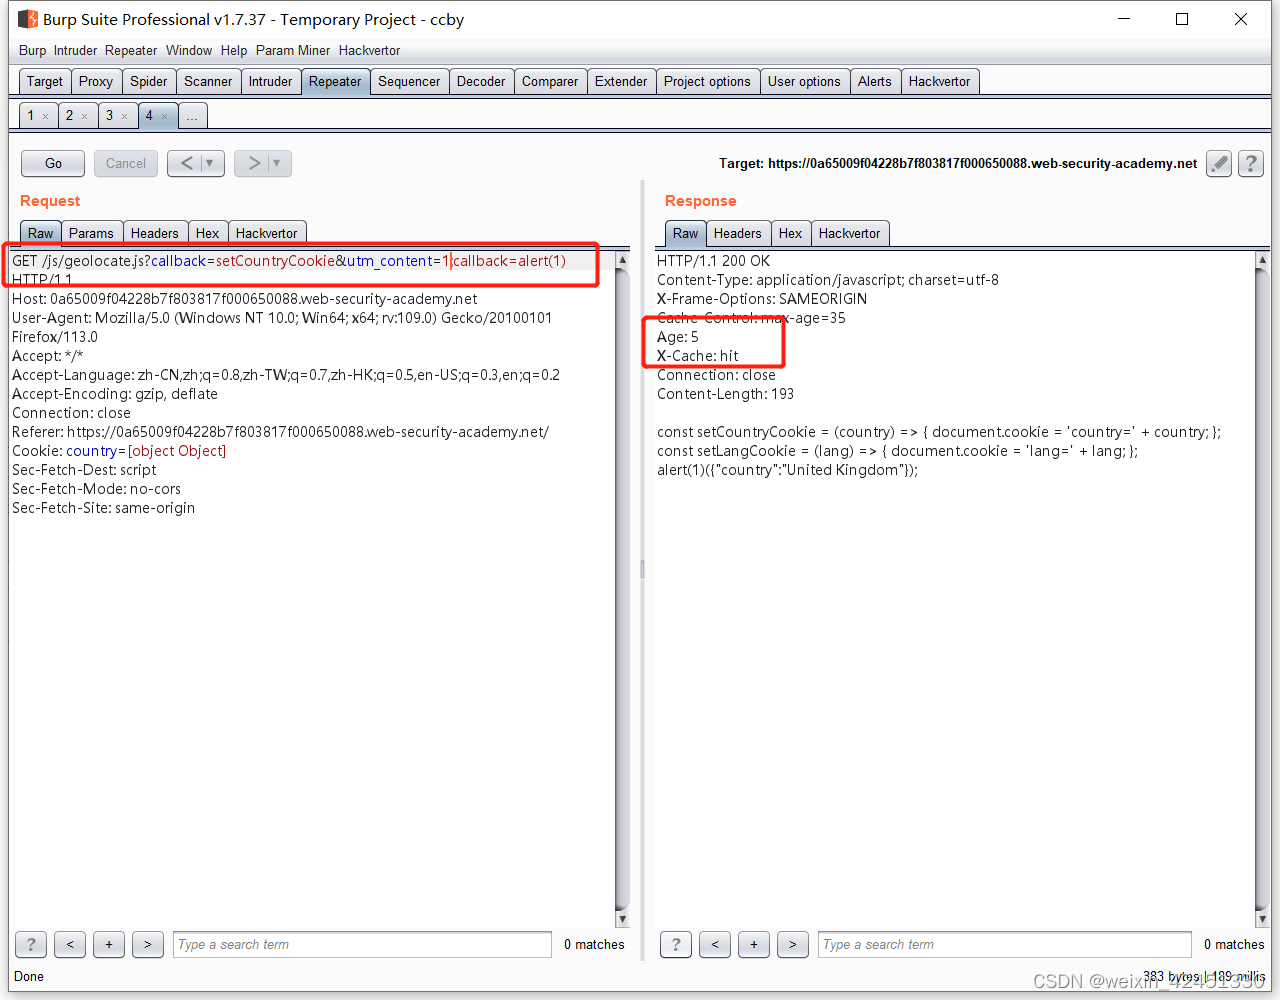The height and width of the screenshot is (1000, 1280).
Task: Open the Intruder menu in menu bar
Action: (x=75, y=50)
